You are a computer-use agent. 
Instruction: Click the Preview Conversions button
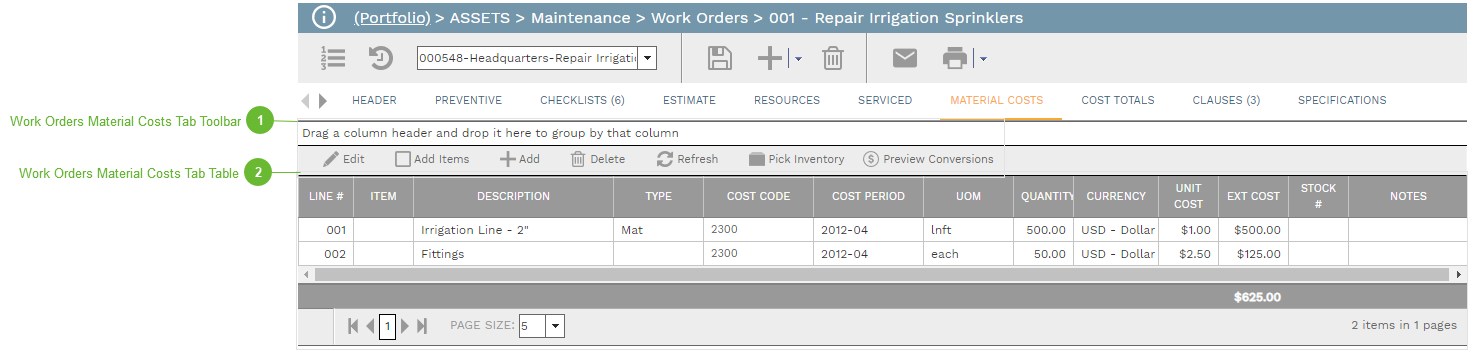tap(928, 159)
